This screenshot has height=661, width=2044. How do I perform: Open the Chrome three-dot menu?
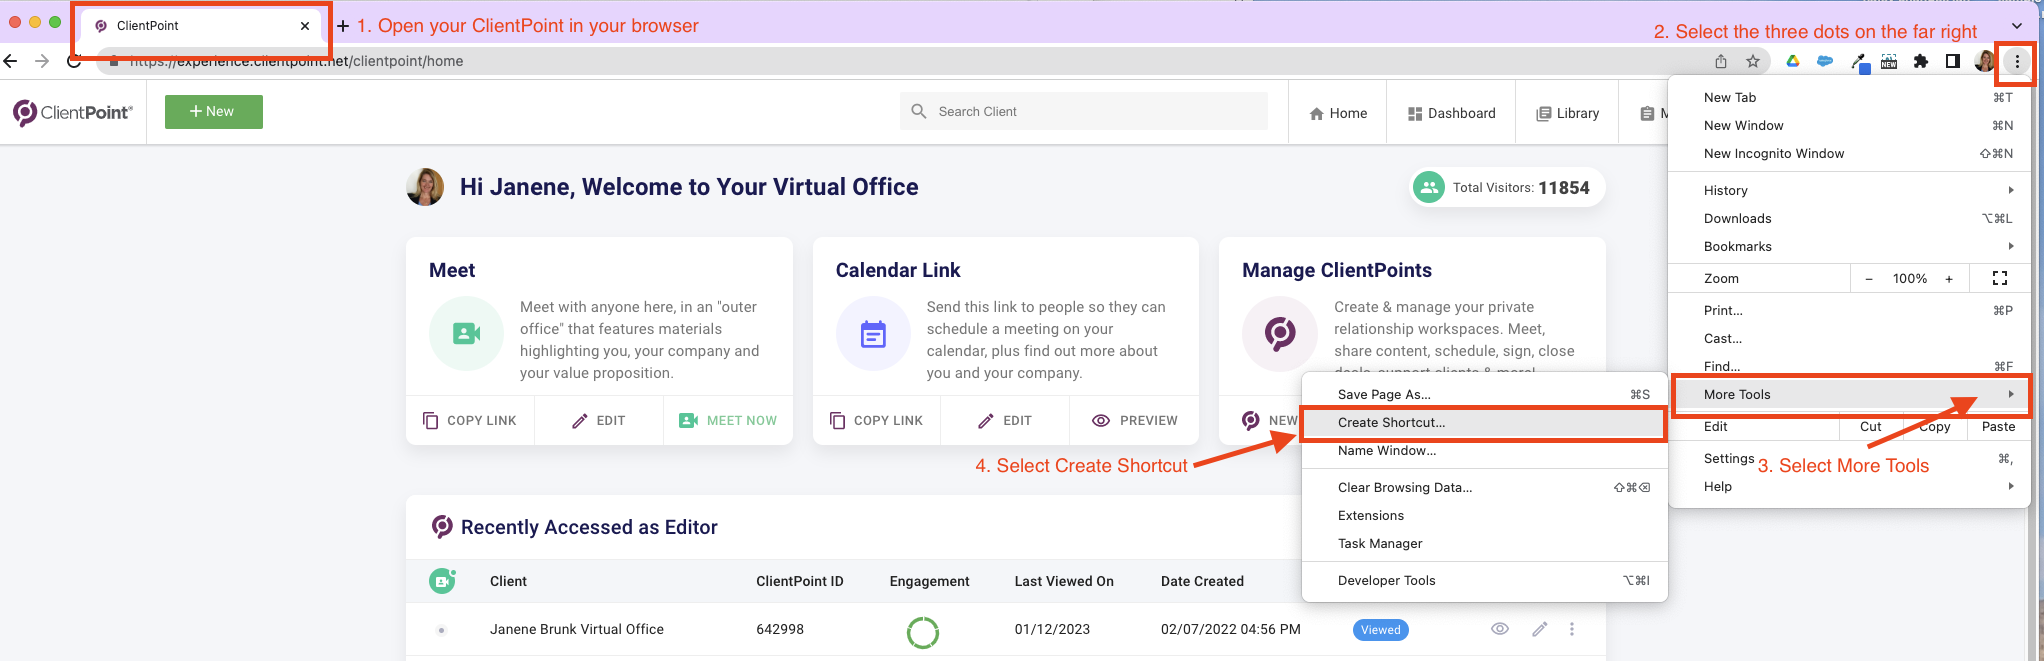pos(2017,62)
